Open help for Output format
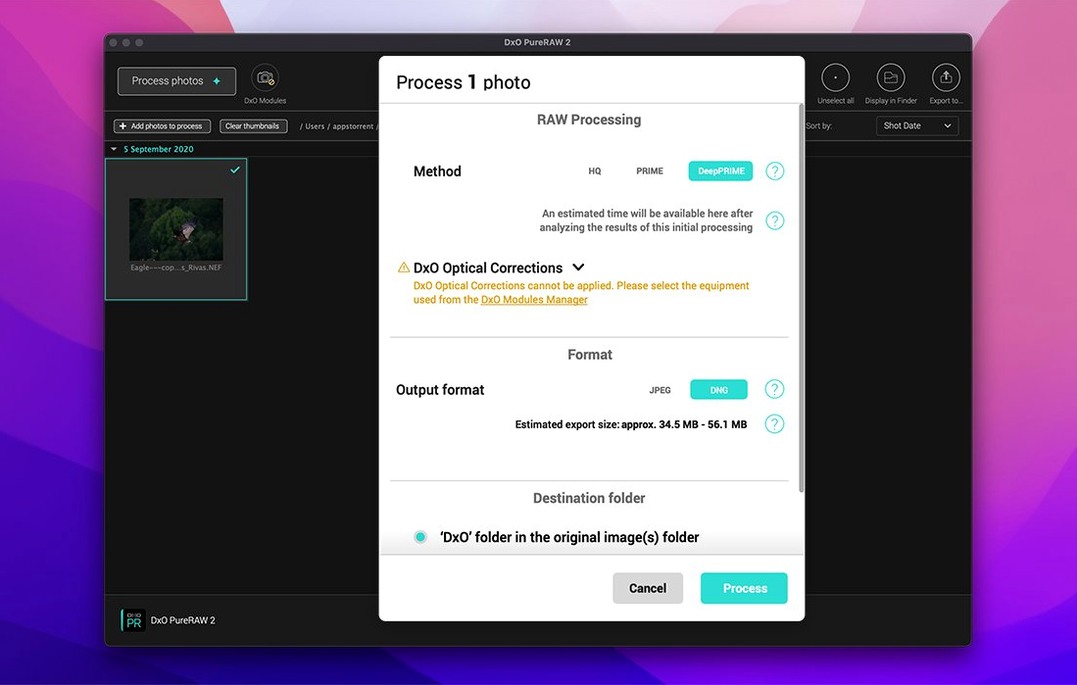Image resolution: width=1077 pixels, height=685 pixels. click(x=774, y=390)
